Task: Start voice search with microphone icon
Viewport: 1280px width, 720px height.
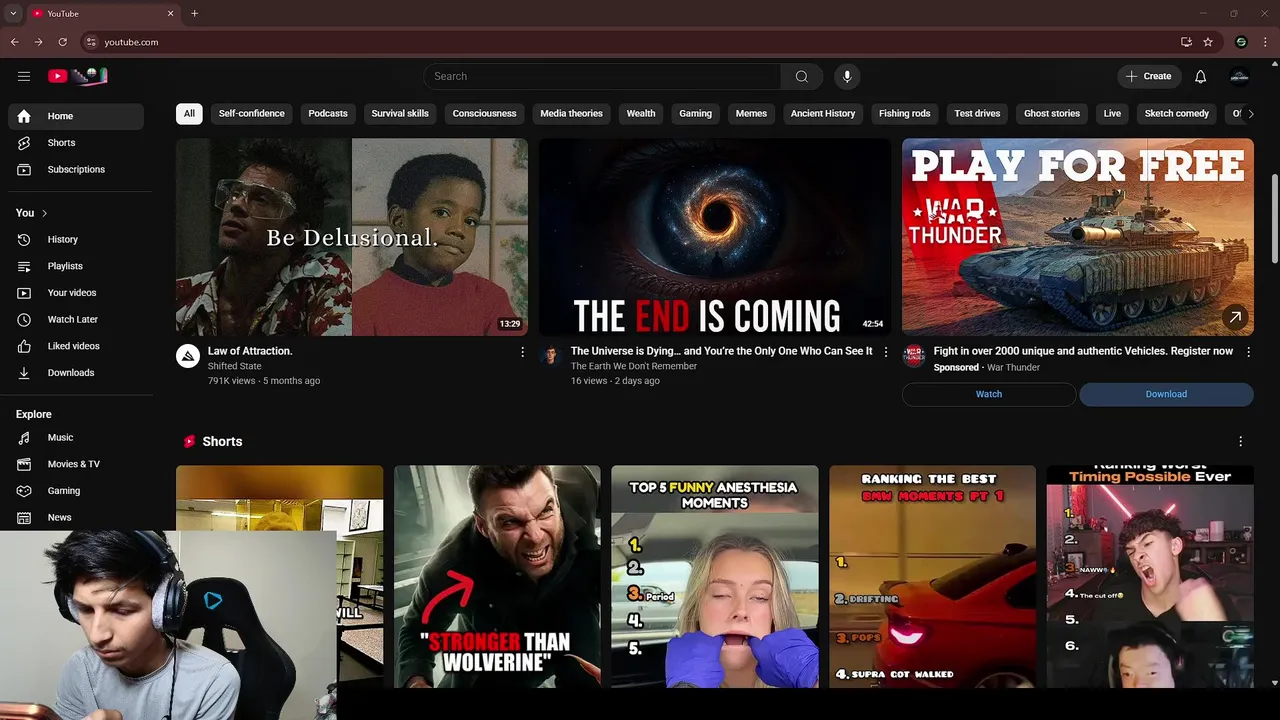Action: click(847, 76)
